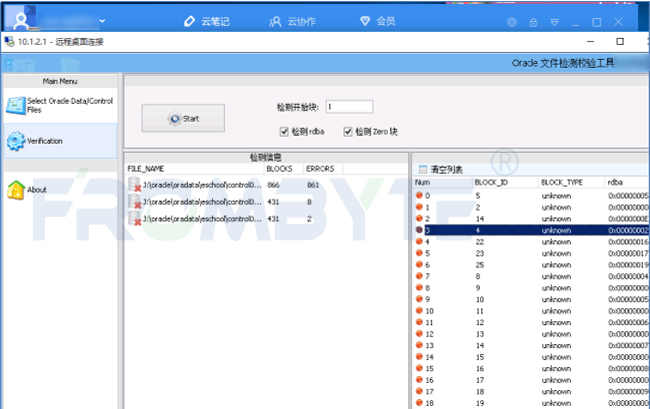Select the Verification gear icon

(x=16, y=141)
